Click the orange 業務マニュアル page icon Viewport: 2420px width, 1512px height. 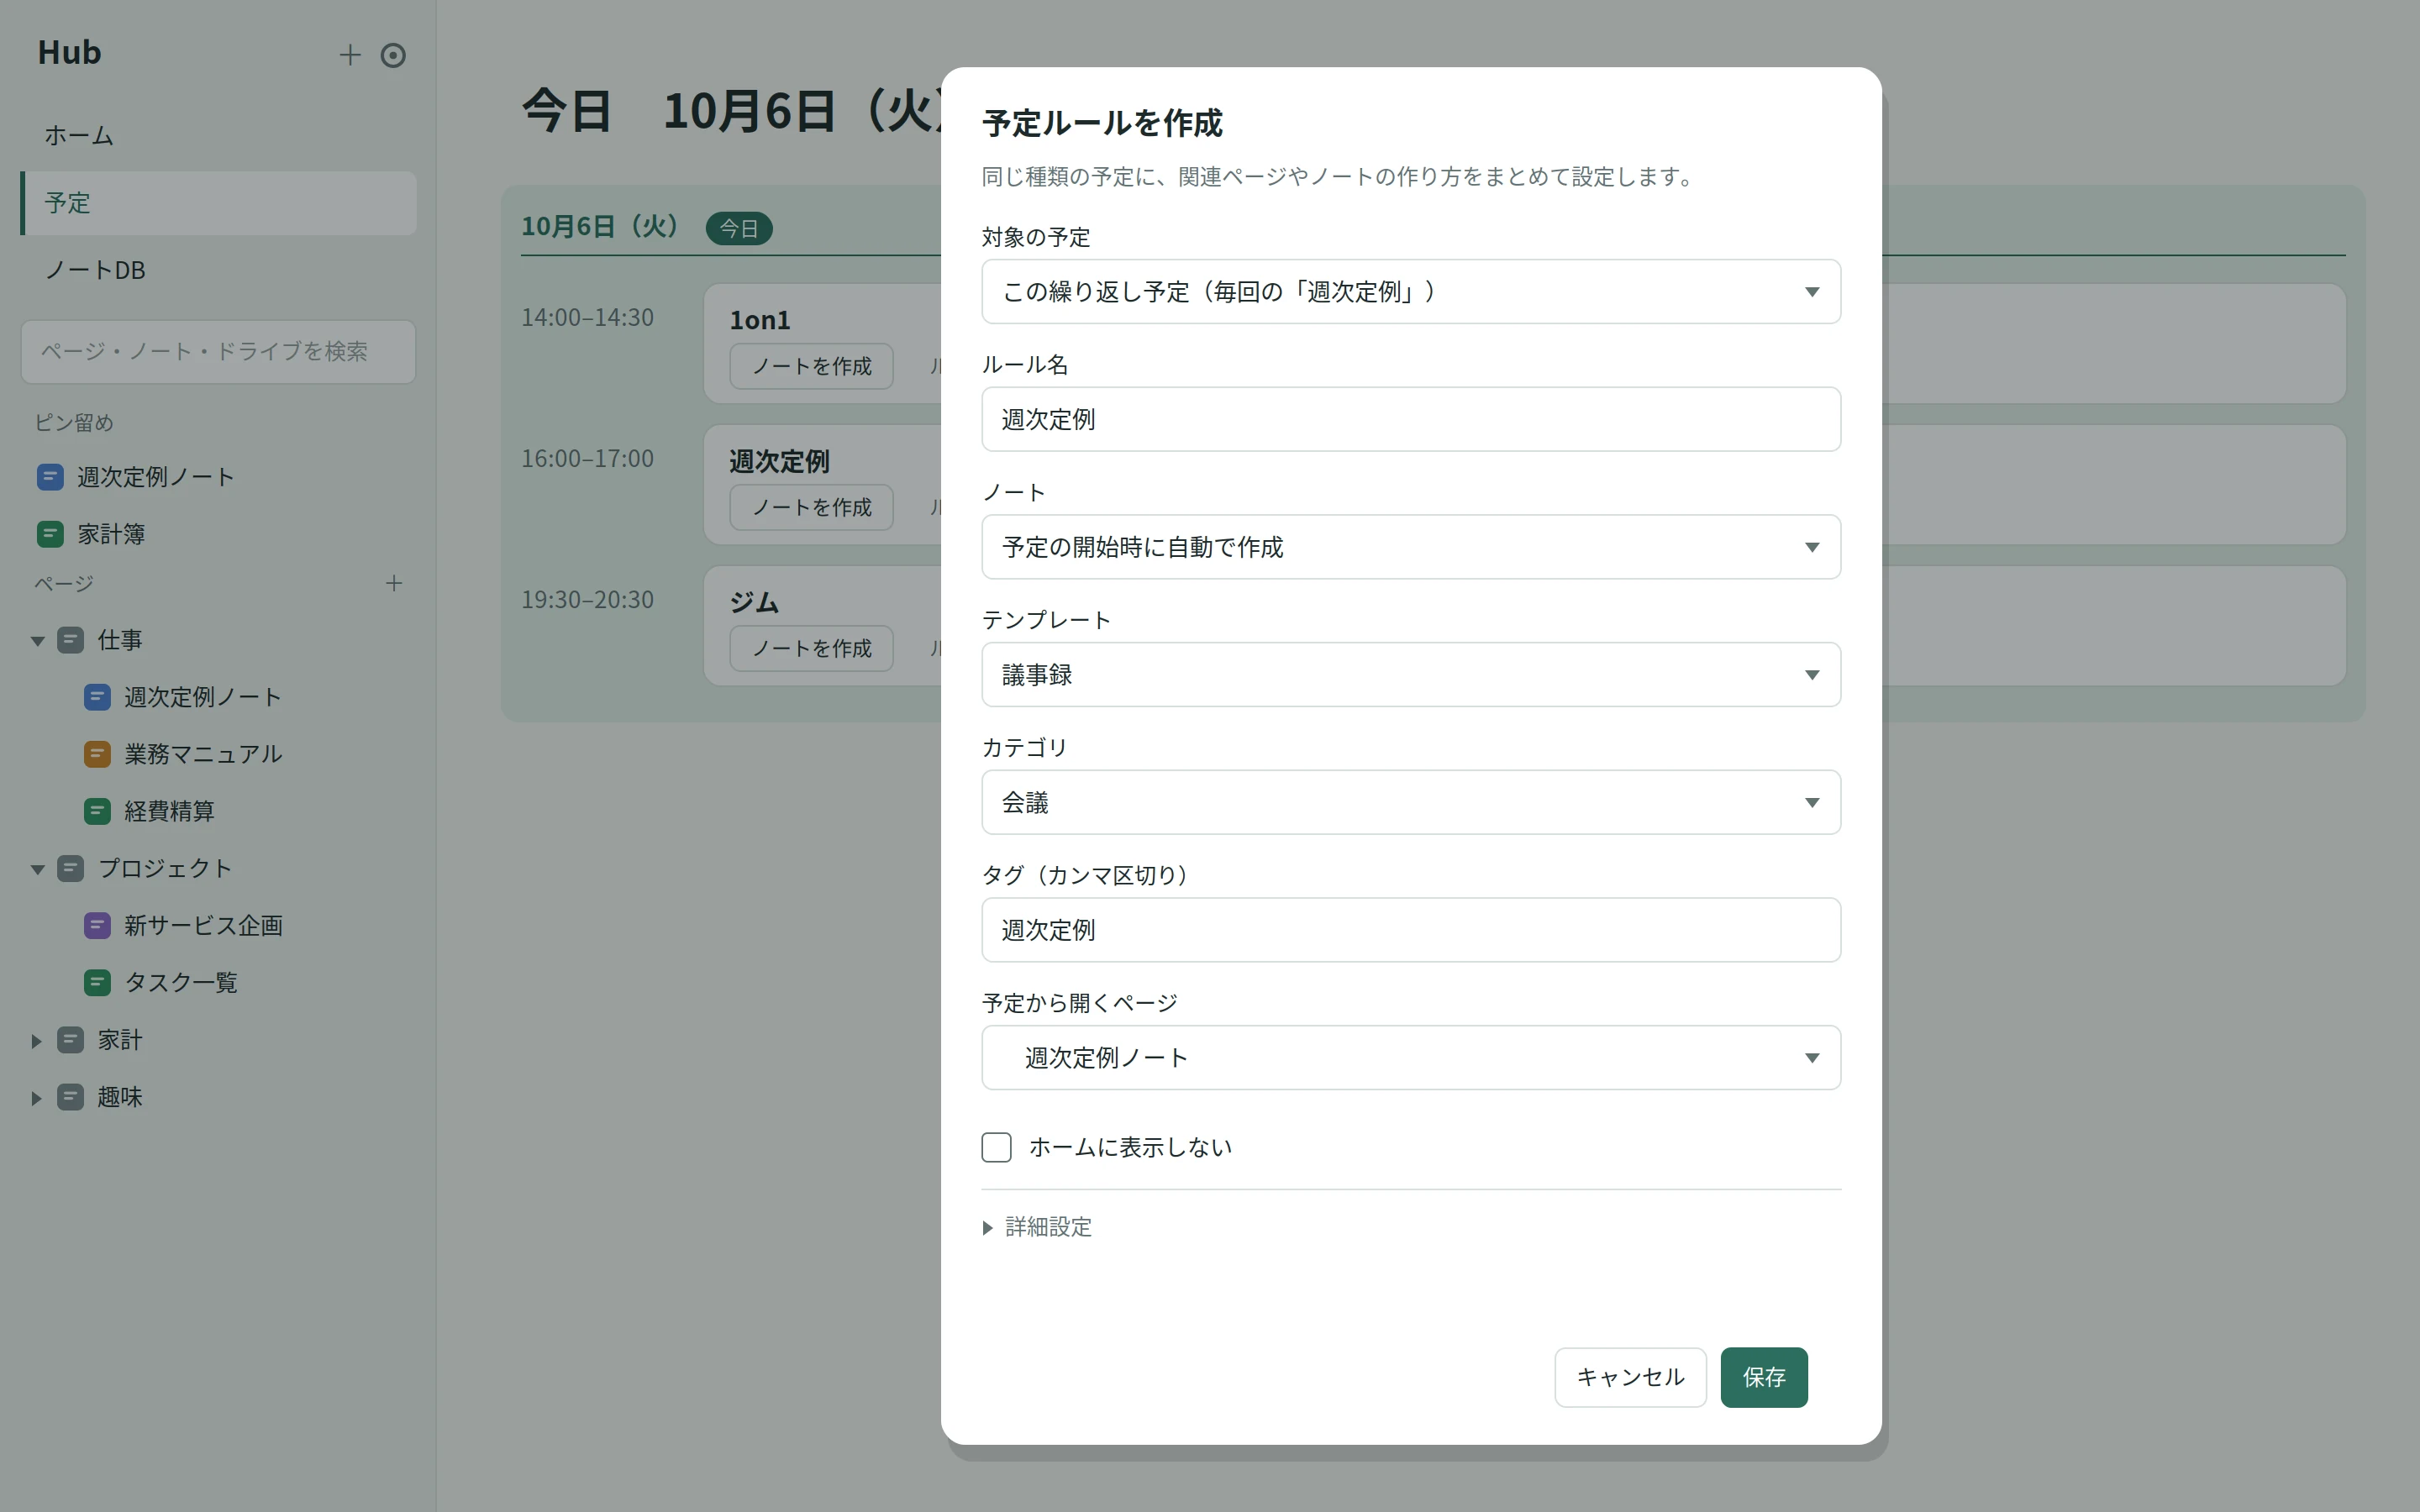(97, 754)
